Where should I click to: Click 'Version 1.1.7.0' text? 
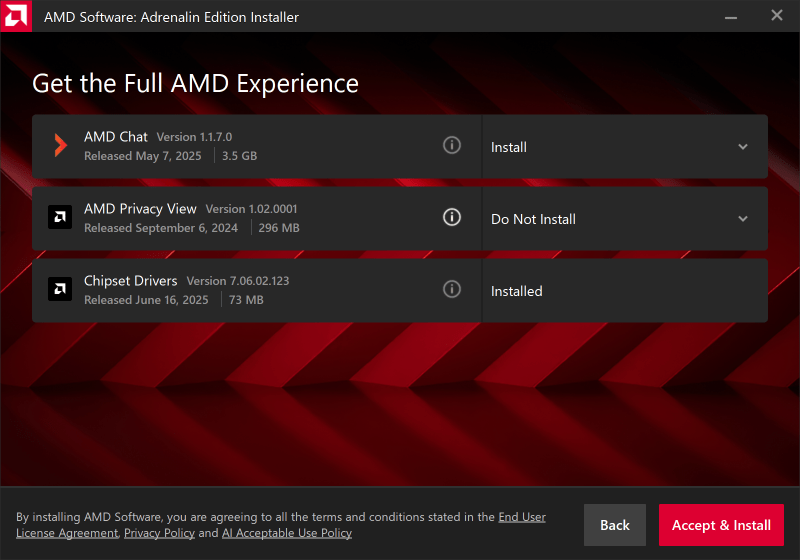point(194,137)
